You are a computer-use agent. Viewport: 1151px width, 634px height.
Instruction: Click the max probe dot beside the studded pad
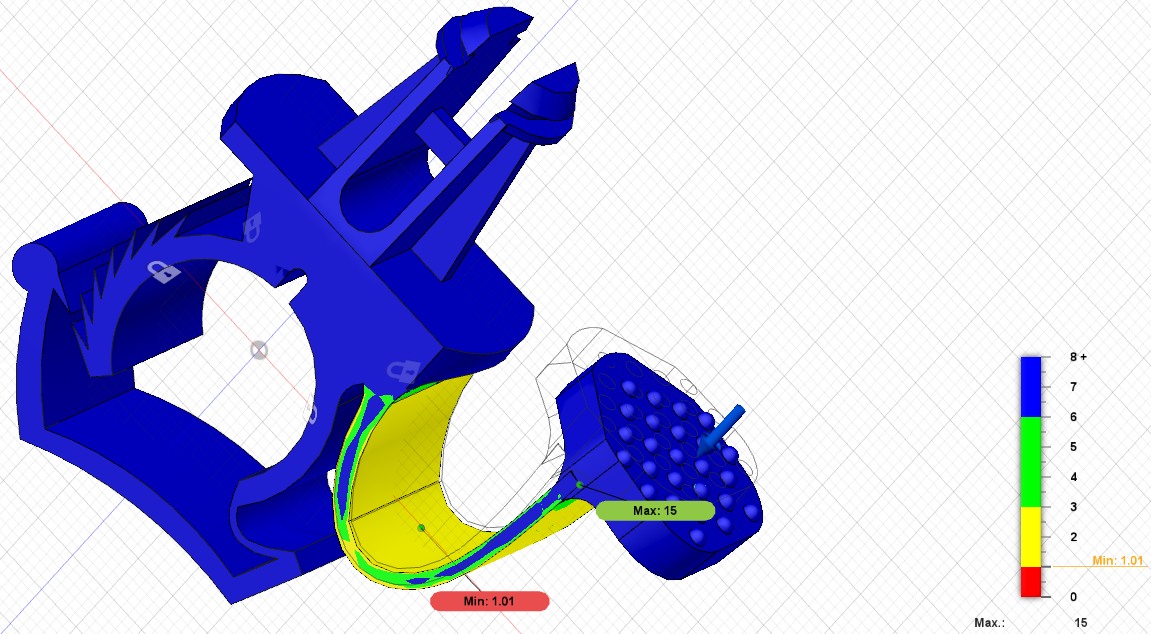pos(580,484)
